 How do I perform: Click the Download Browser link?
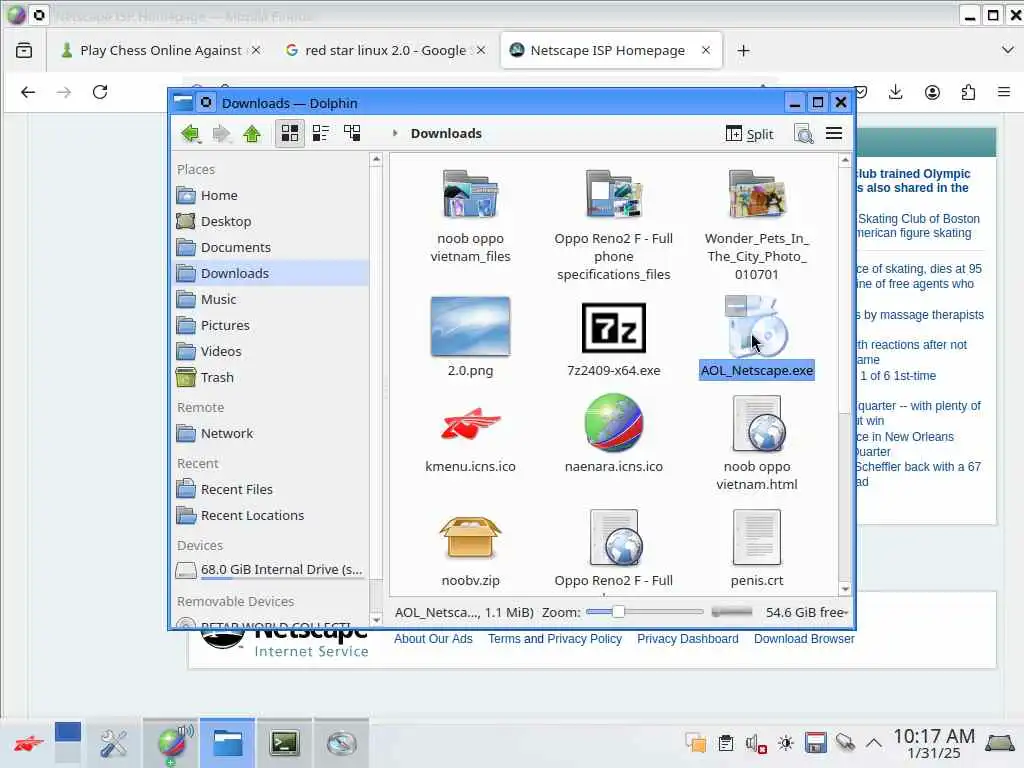pos(804,639)
